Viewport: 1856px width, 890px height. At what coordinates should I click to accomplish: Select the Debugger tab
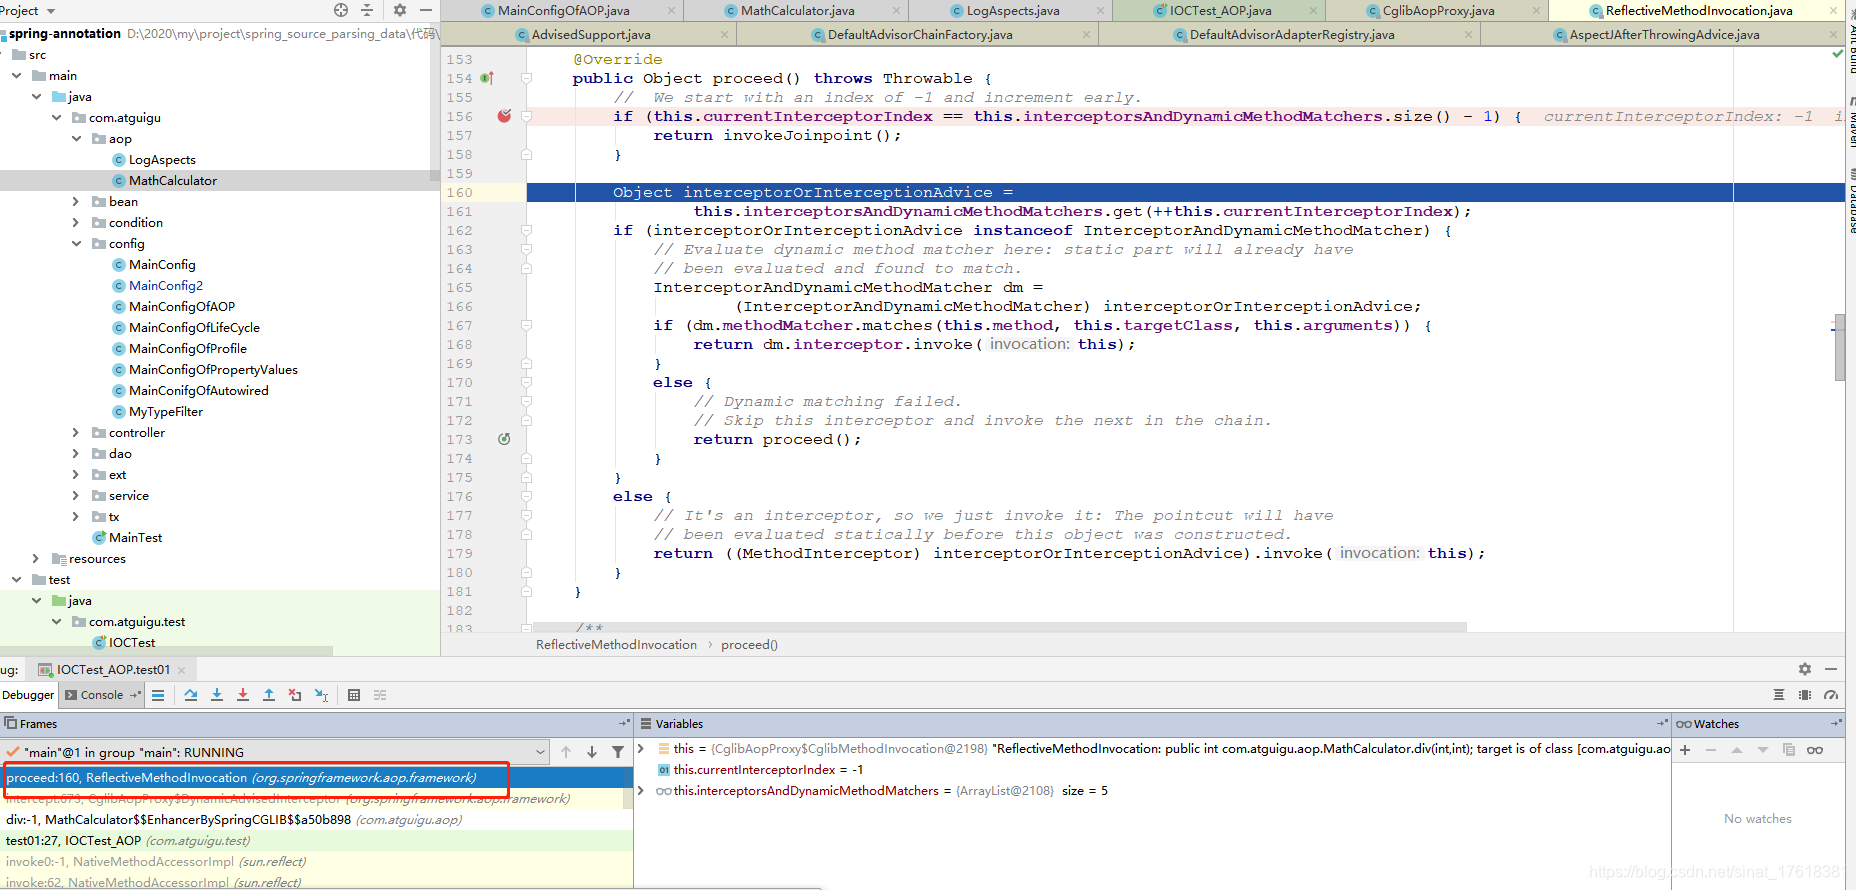(28, 695)
